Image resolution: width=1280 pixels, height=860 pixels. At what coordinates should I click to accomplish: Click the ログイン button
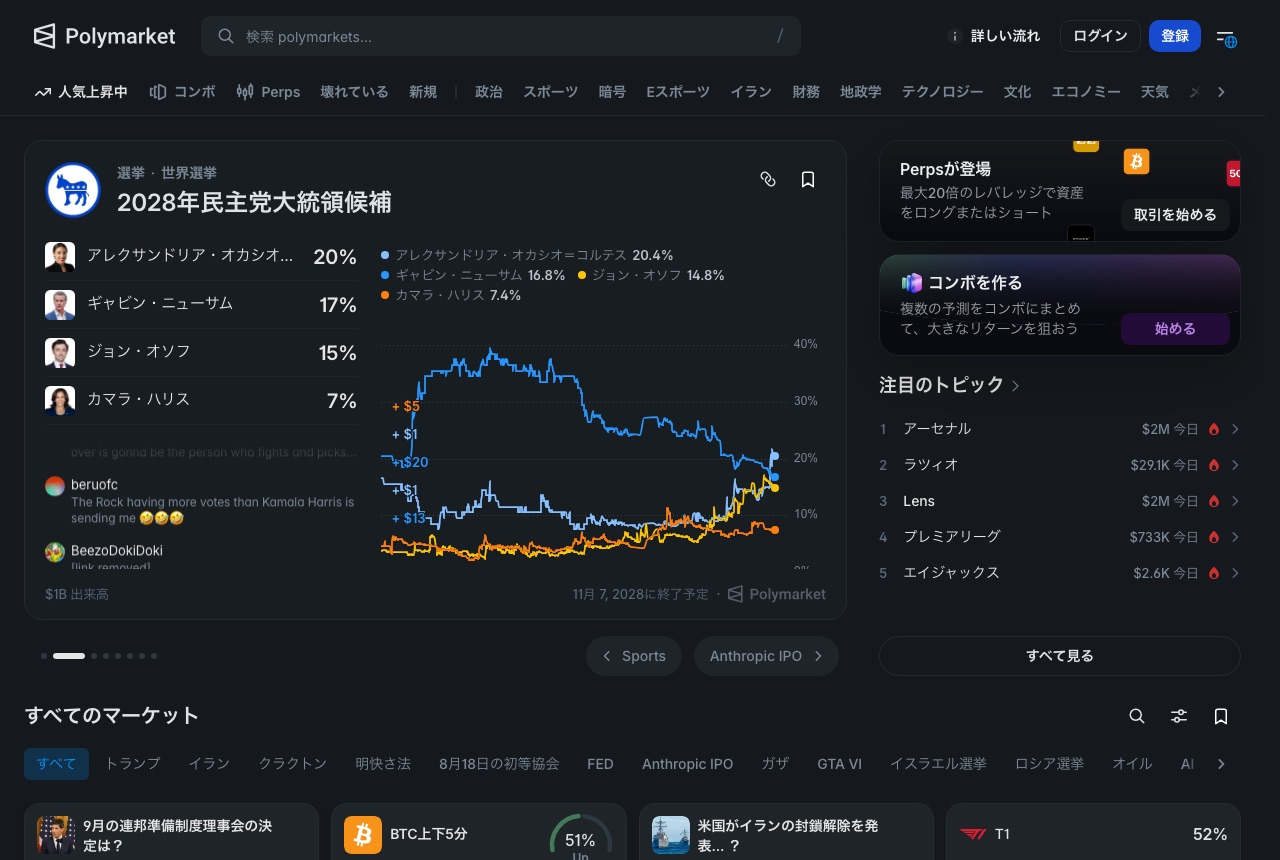pos(1100,36)
